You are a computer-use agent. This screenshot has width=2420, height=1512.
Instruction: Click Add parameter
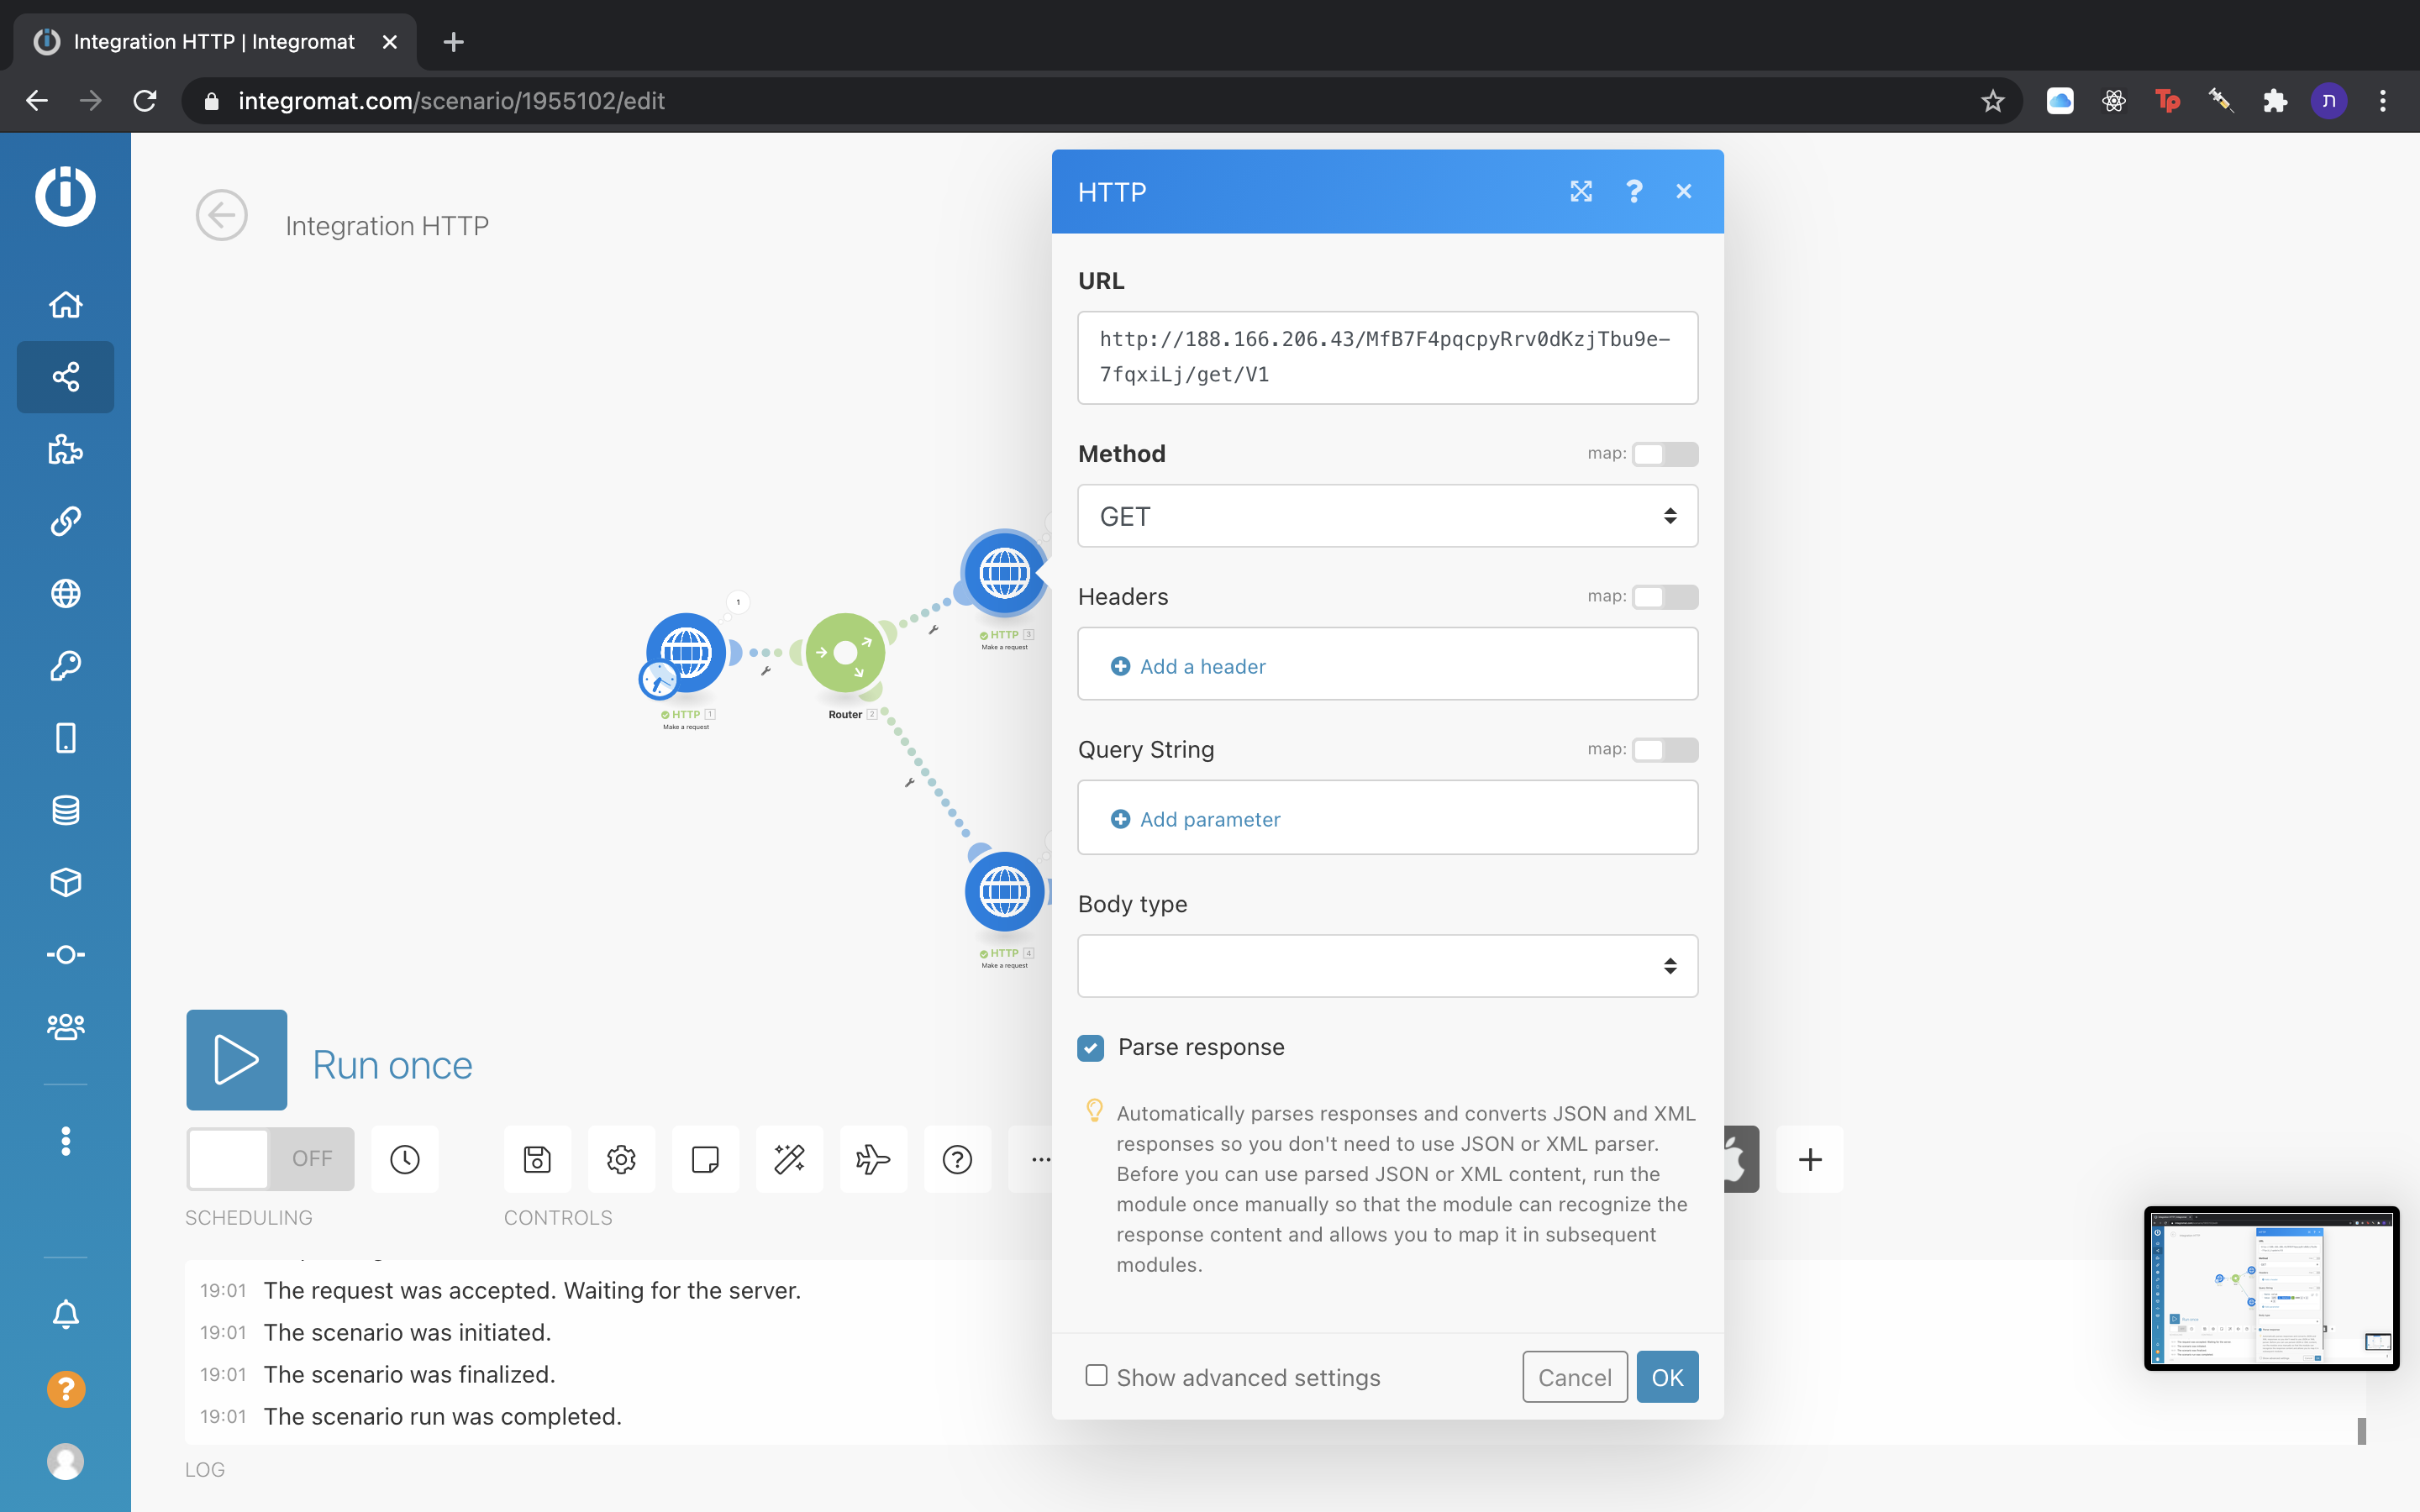pos(1196,819)
